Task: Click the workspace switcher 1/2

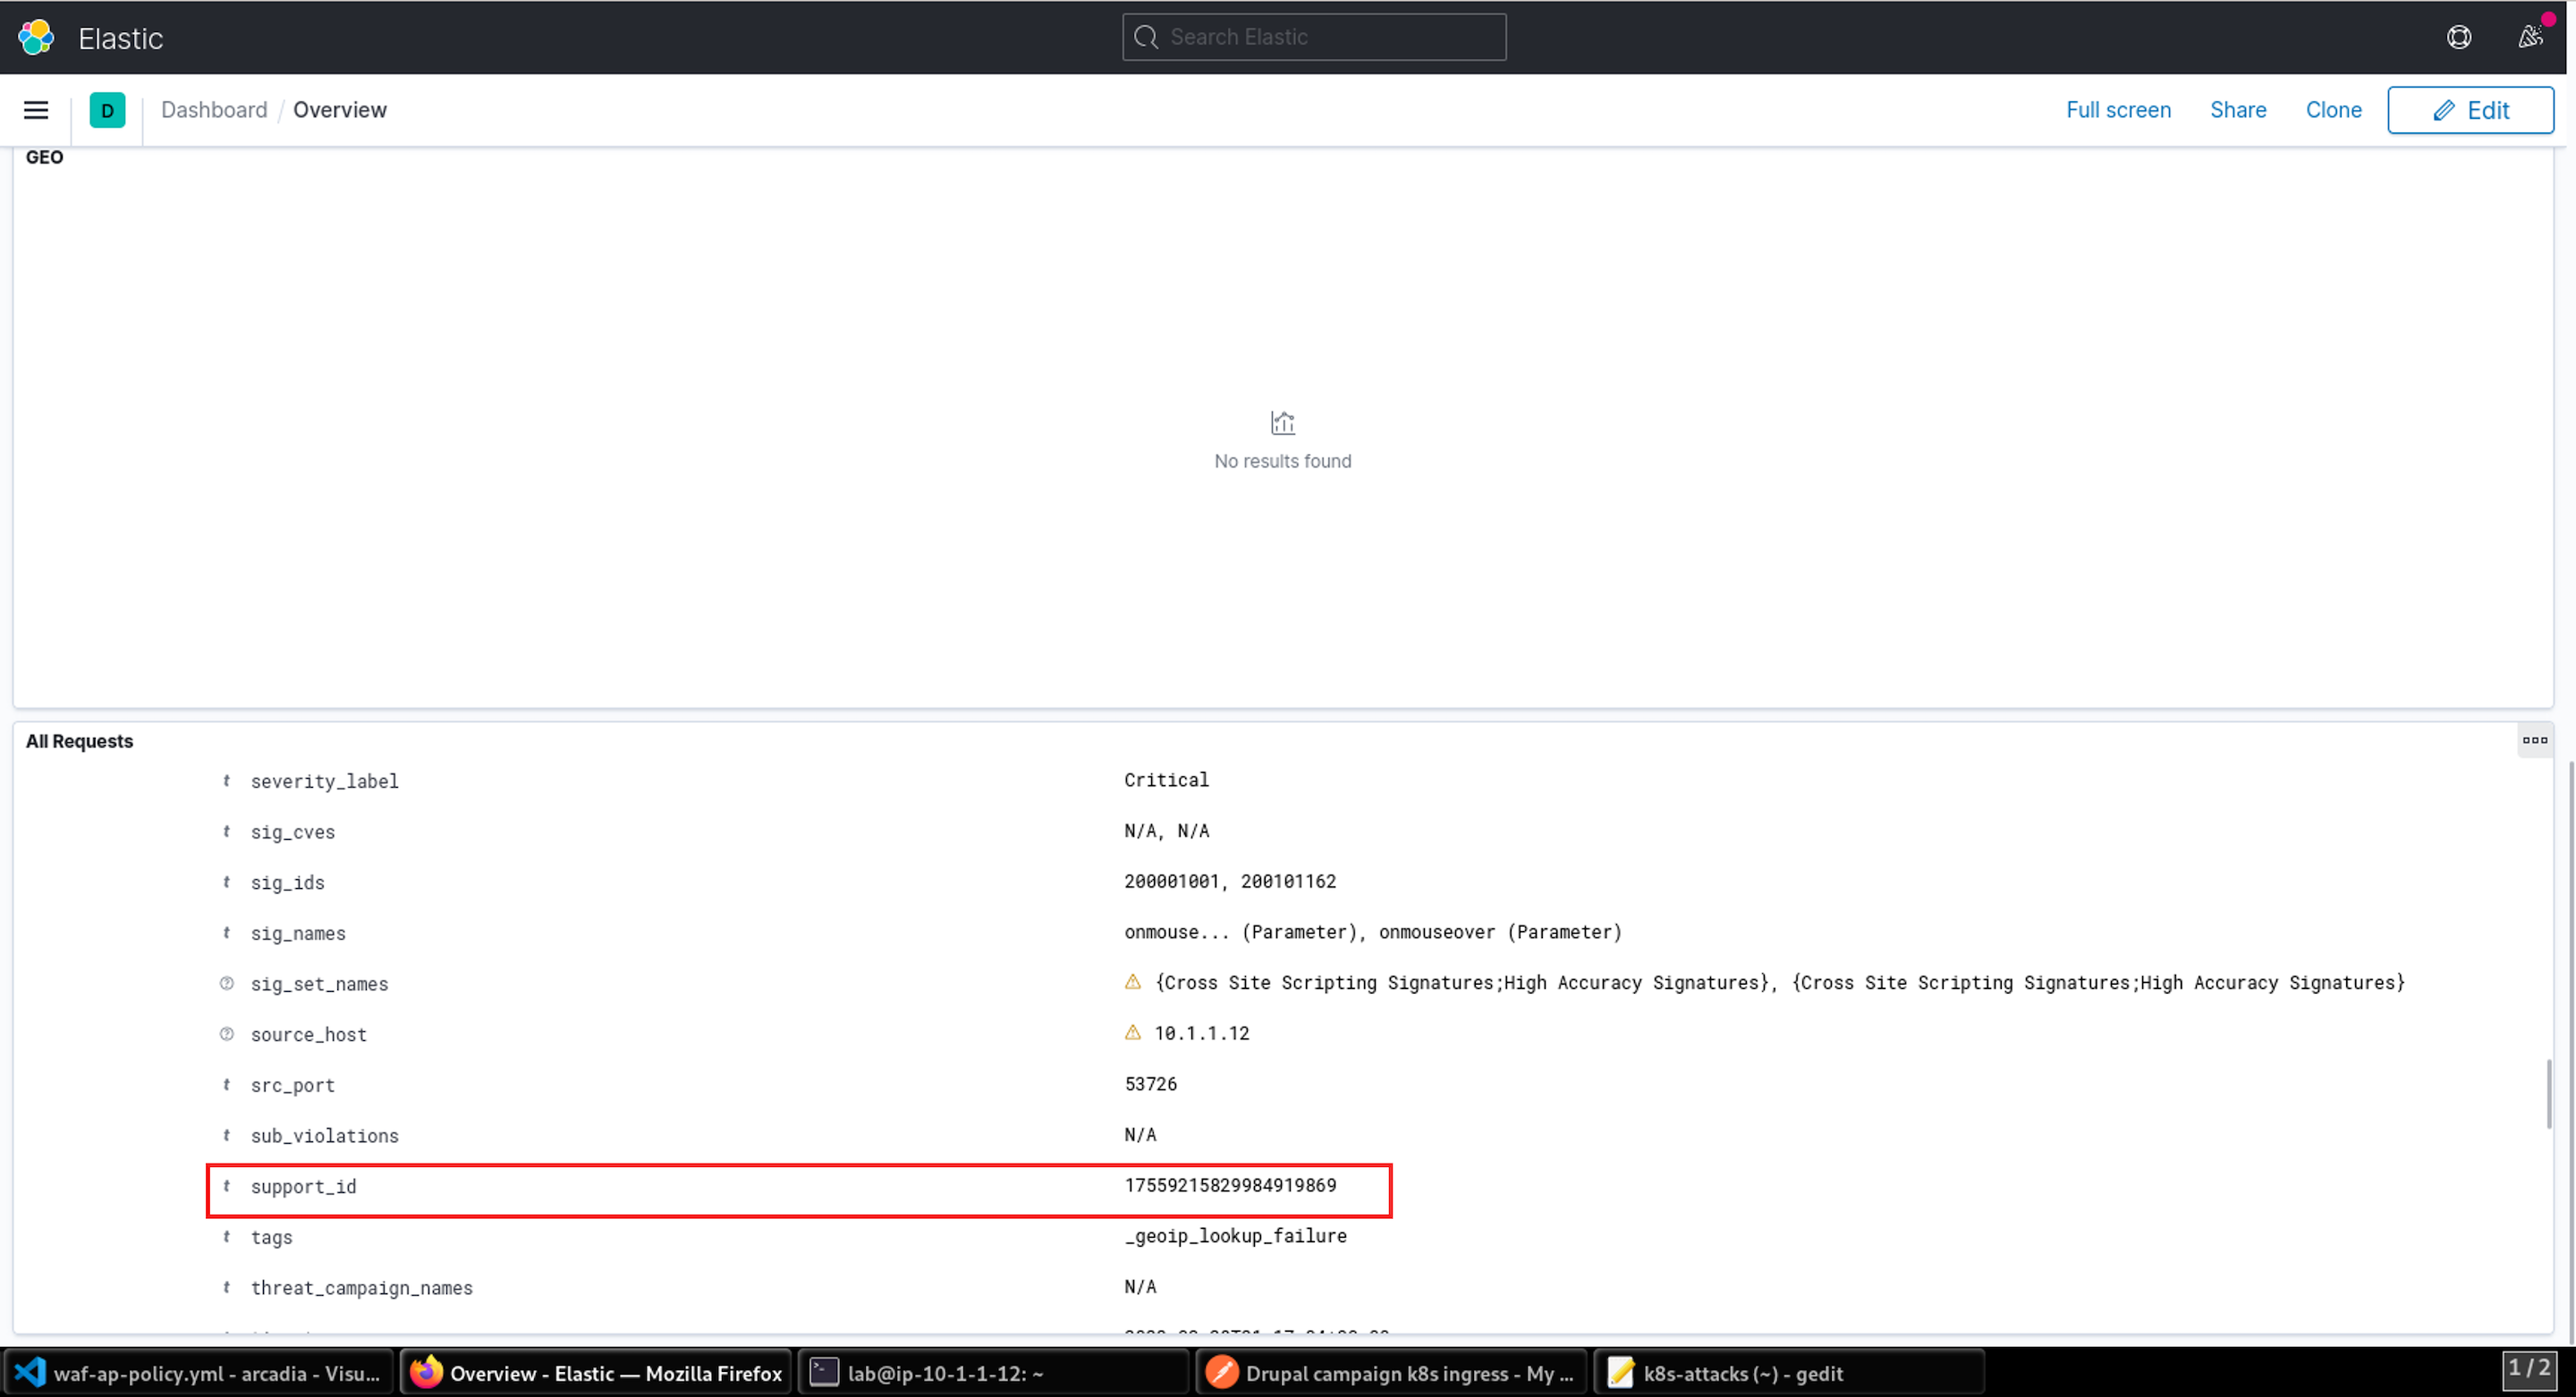Action: [x=2529, y=1369]
